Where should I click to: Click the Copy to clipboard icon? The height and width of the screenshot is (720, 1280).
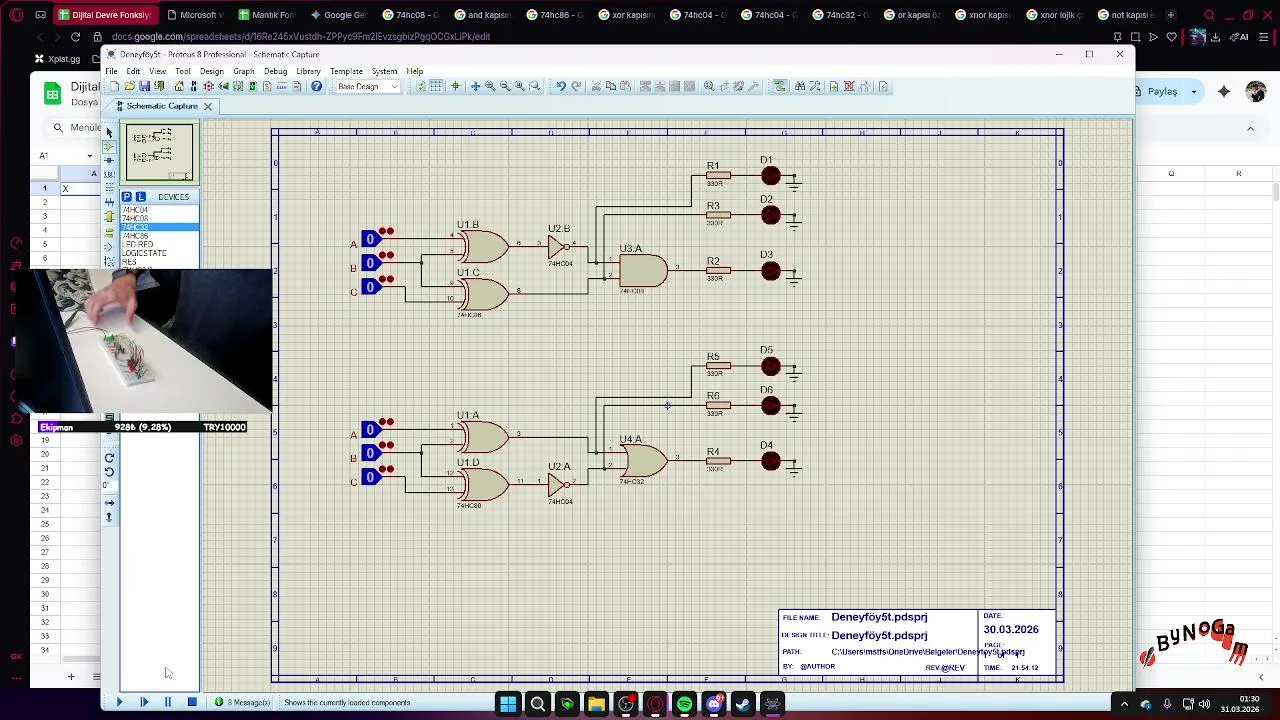click(611, 86)
